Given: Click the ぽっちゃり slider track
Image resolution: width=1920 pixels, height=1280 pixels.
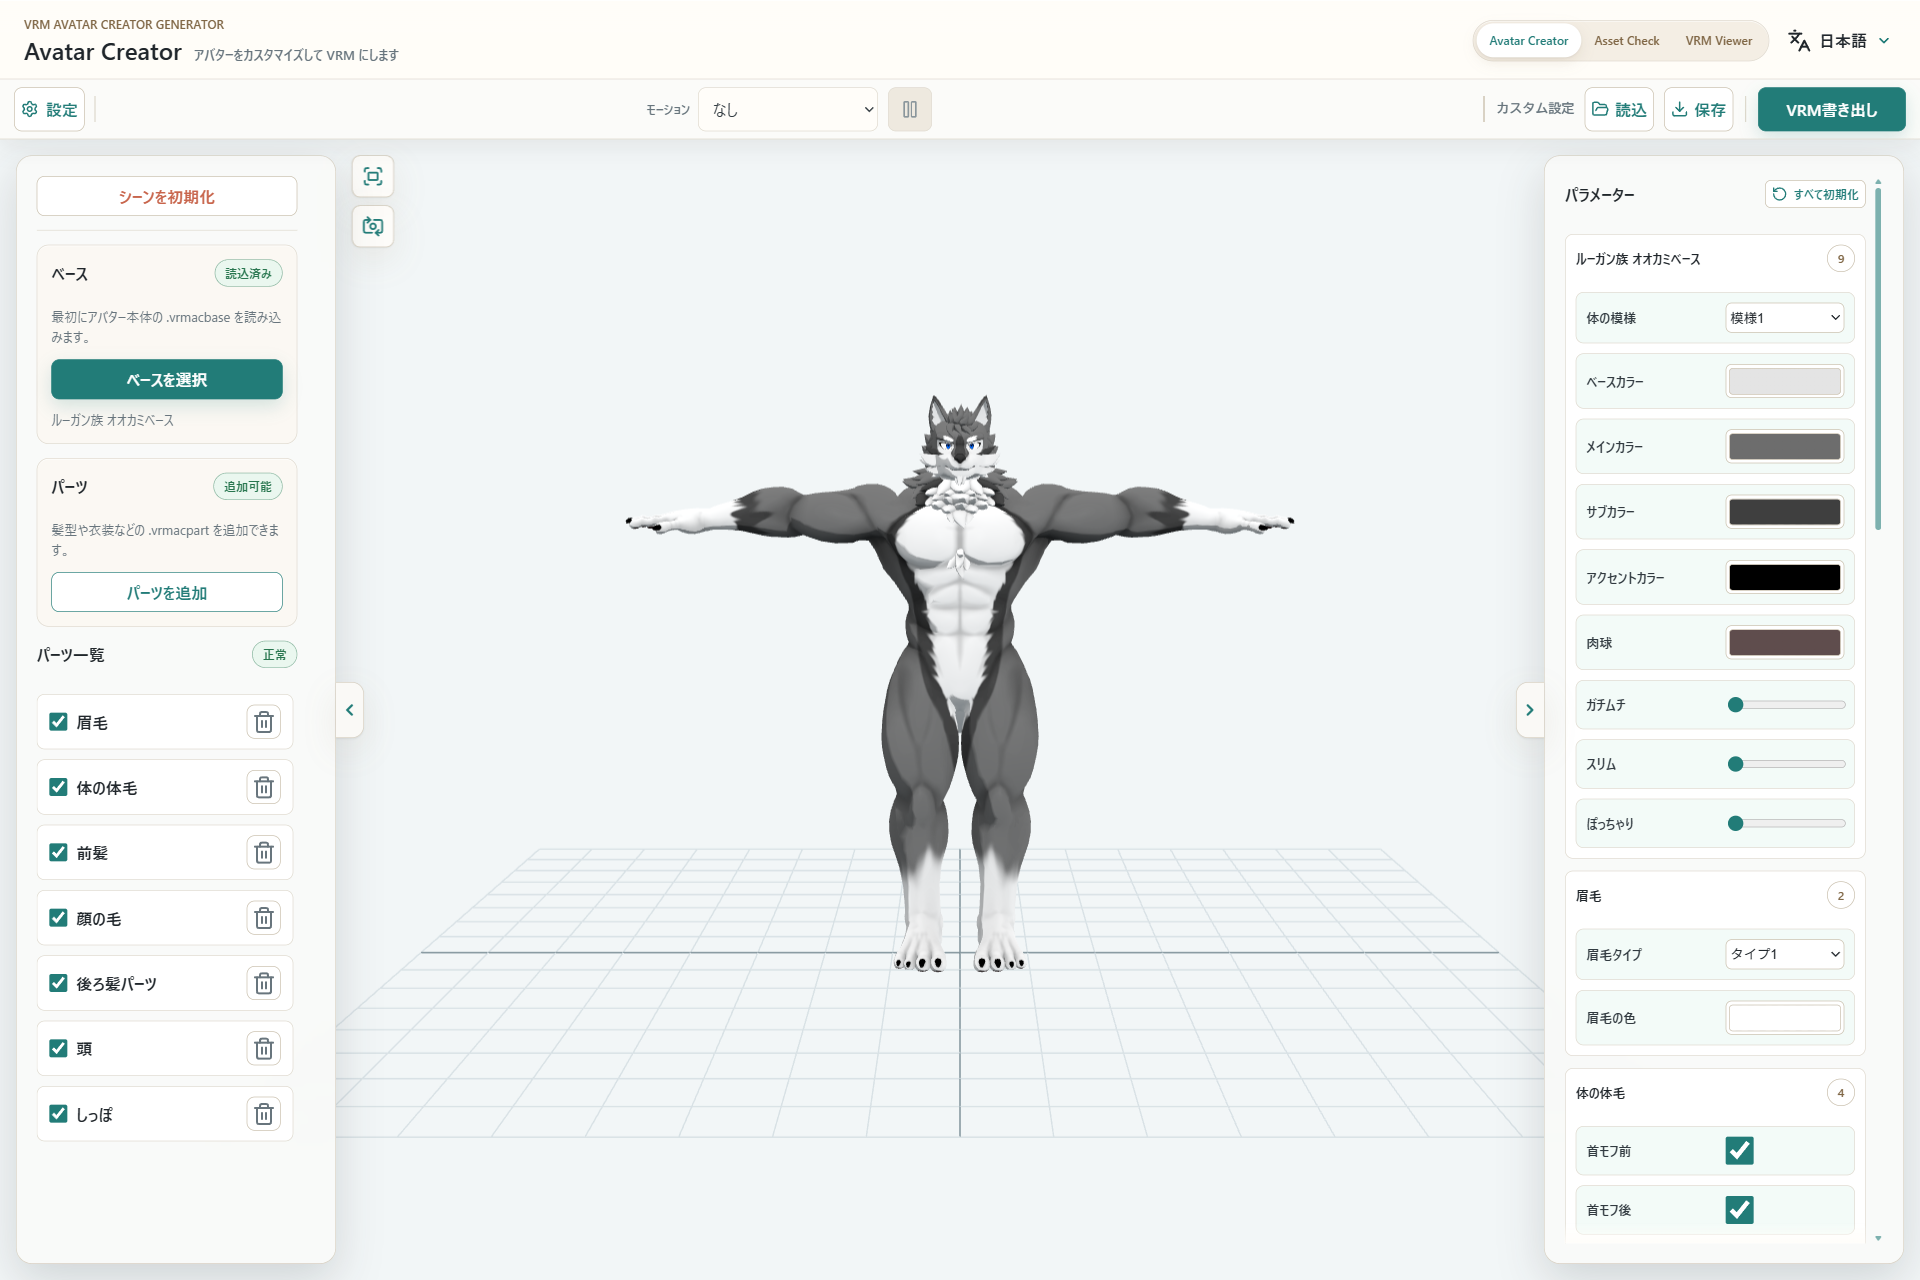Looking at the screenshot, I should (1786, 823).
